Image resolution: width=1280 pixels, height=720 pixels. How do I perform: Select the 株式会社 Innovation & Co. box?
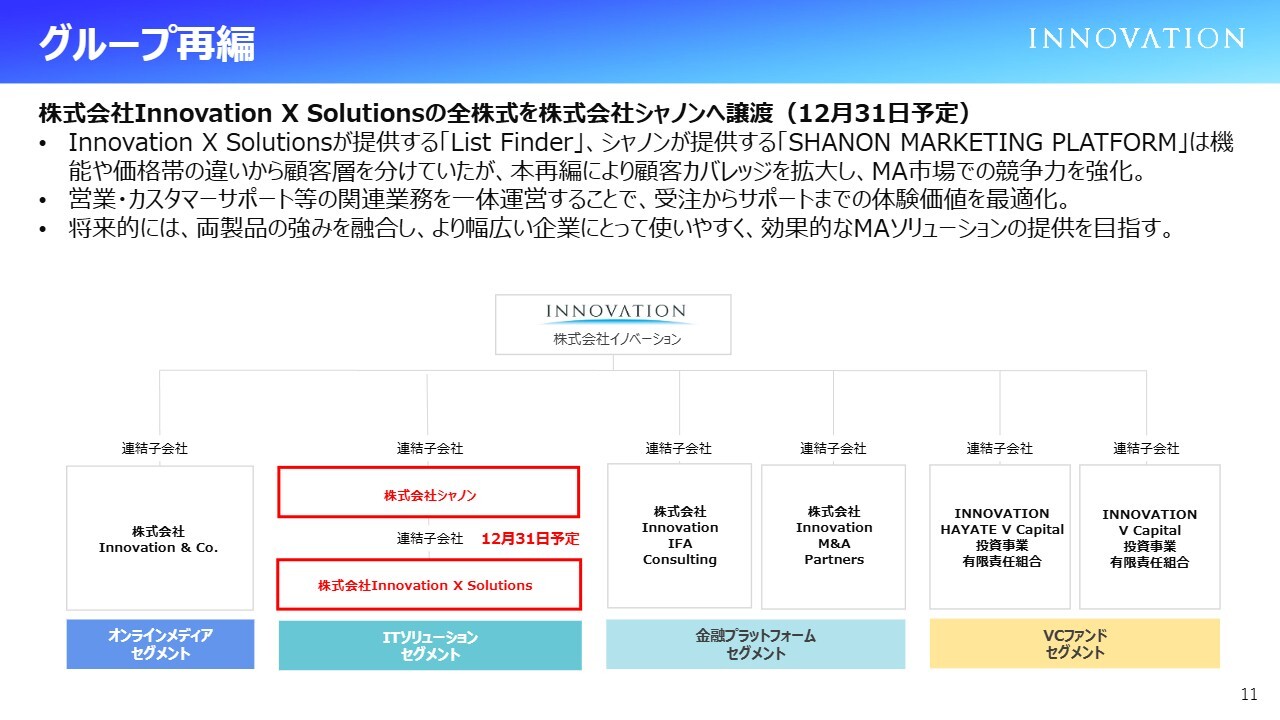pyautogui.click(x=158, y=538)
